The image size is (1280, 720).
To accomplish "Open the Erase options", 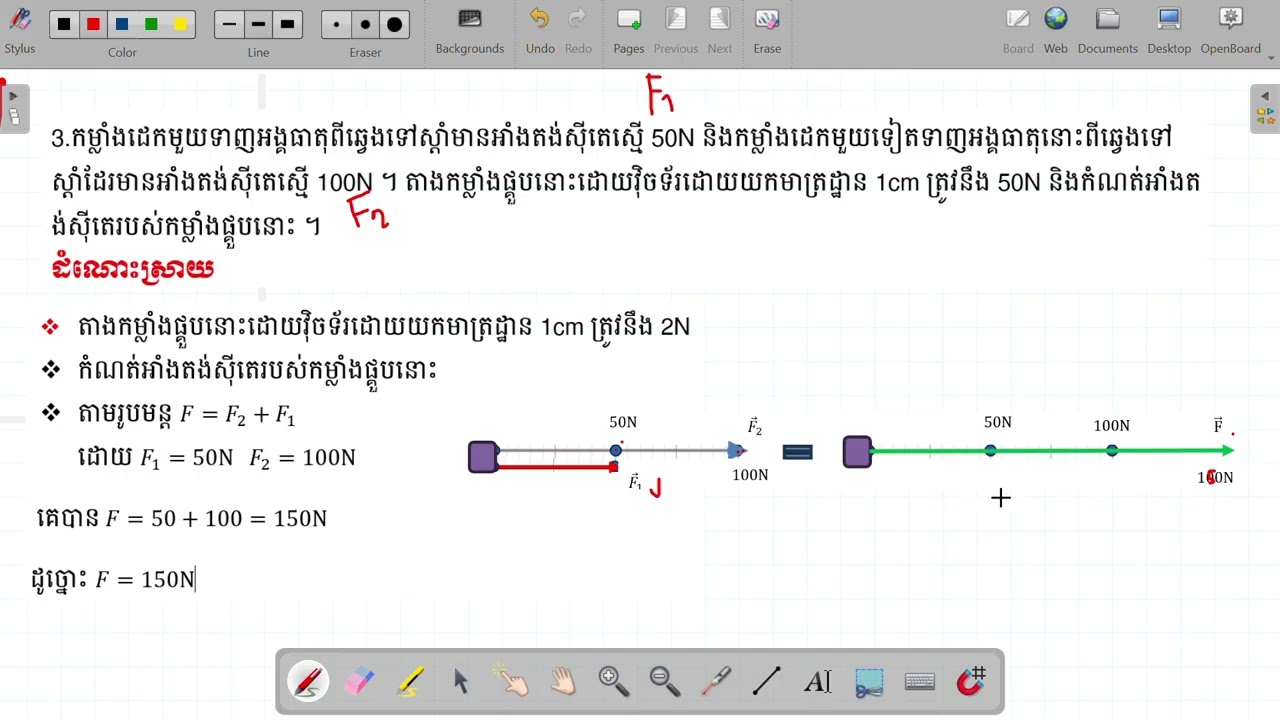I will [x=767, y=30].
